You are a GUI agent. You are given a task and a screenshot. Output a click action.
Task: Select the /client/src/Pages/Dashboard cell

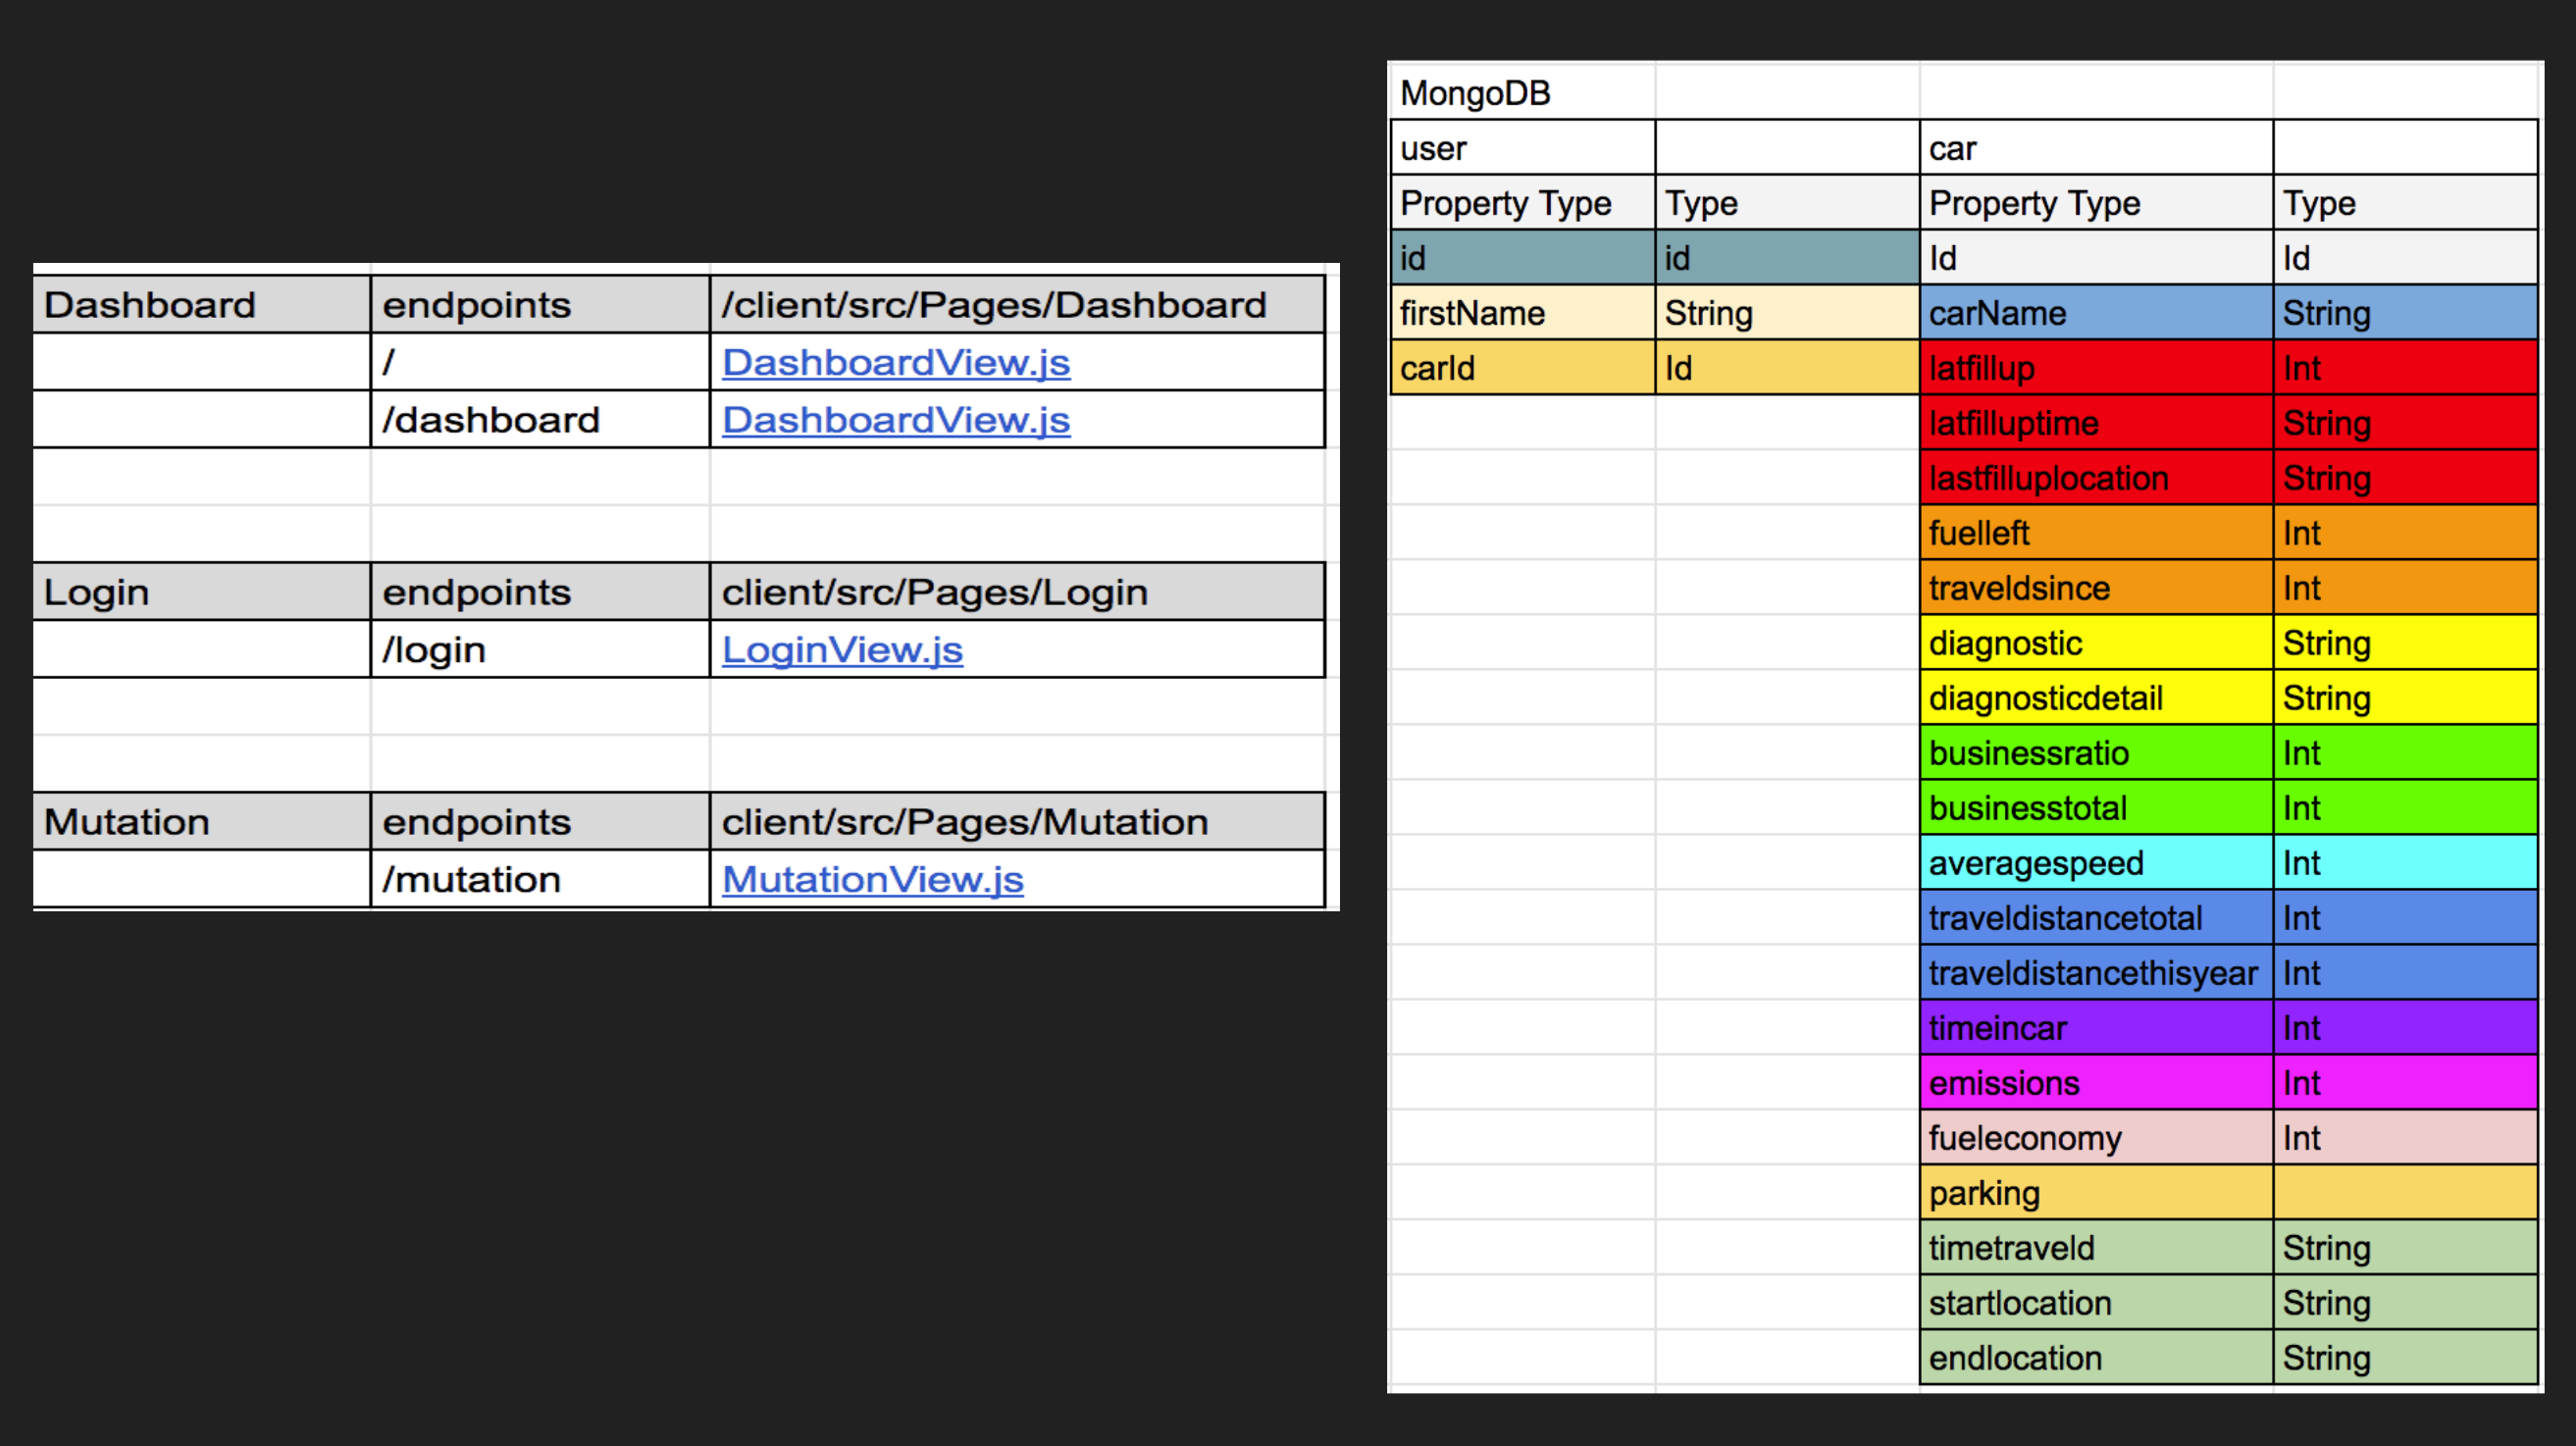[1017, 304]
